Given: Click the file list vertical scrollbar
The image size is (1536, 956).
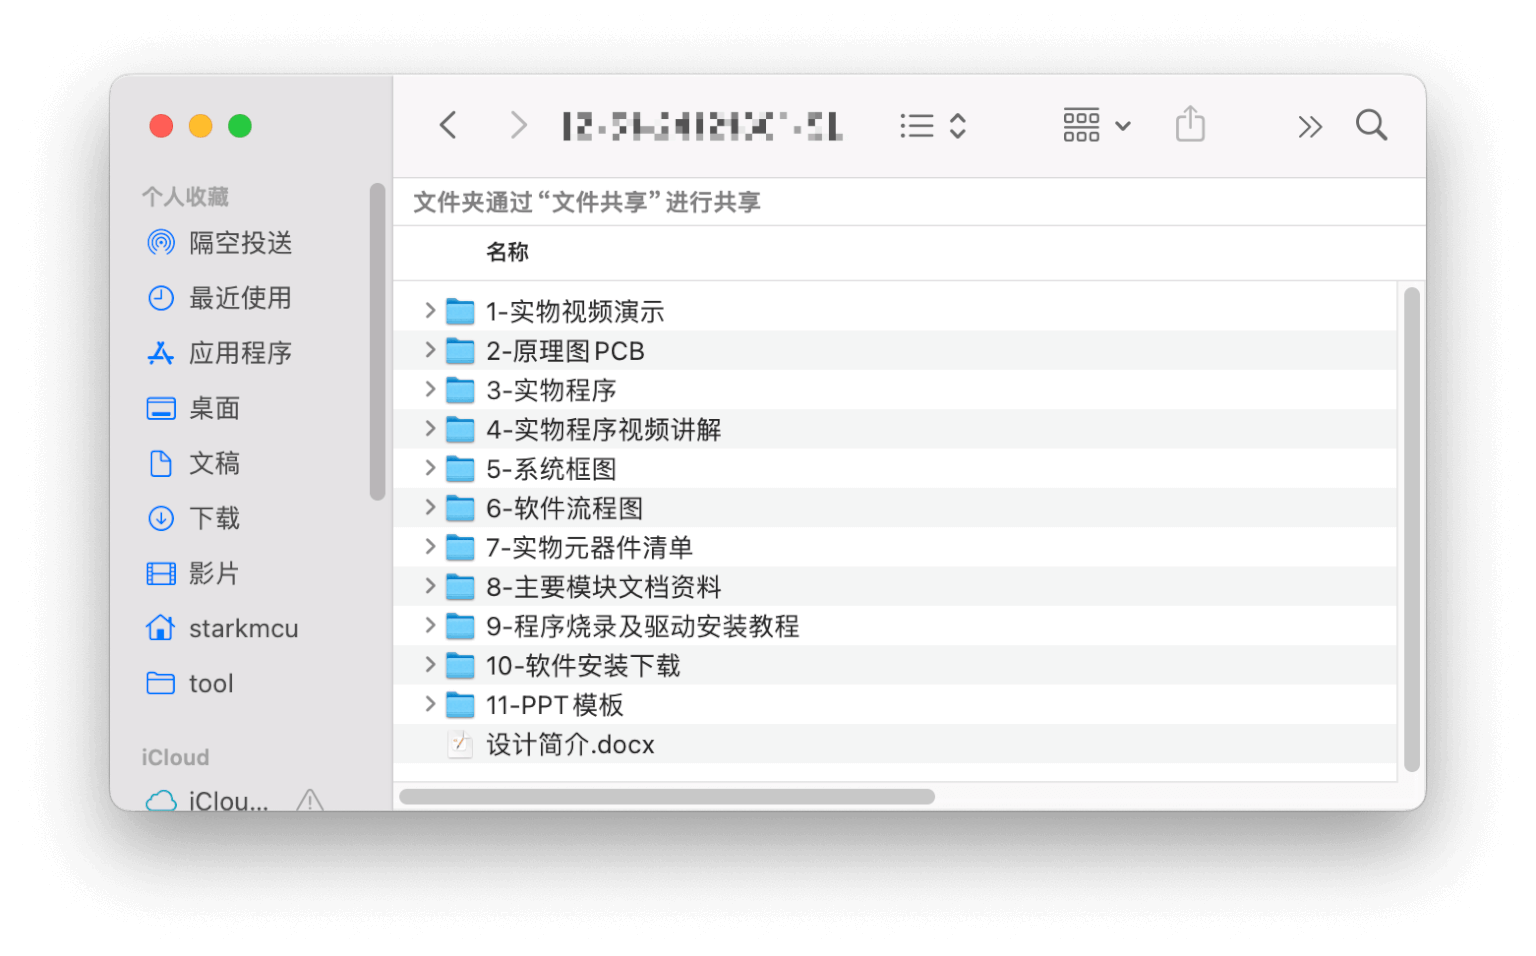Looking at the screenshot, I should pos(1412,529).
